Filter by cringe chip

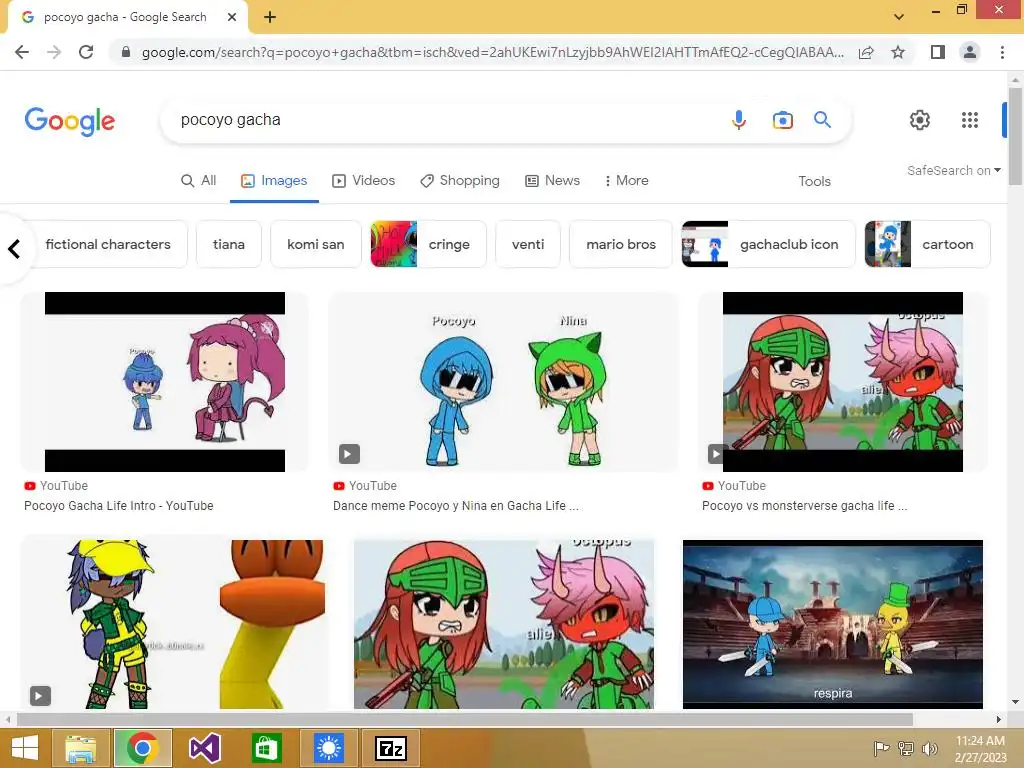428,244
